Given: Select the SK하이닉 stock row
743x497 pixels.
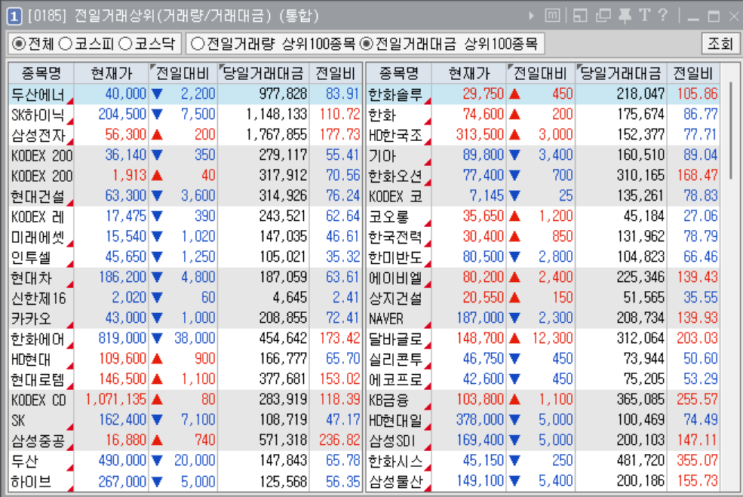Looking at the screenshot, I should (185, 115).
